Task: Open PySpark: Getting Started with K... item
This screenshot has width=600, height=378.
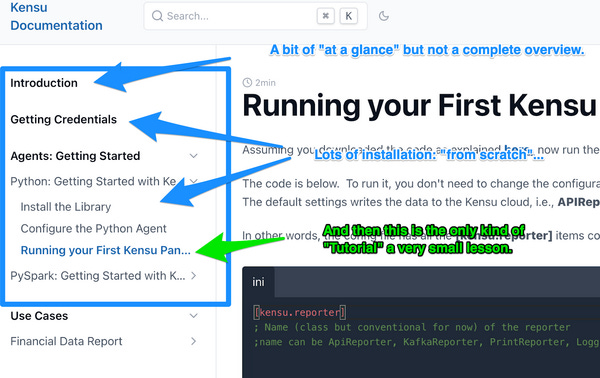Action: point(98,276)
